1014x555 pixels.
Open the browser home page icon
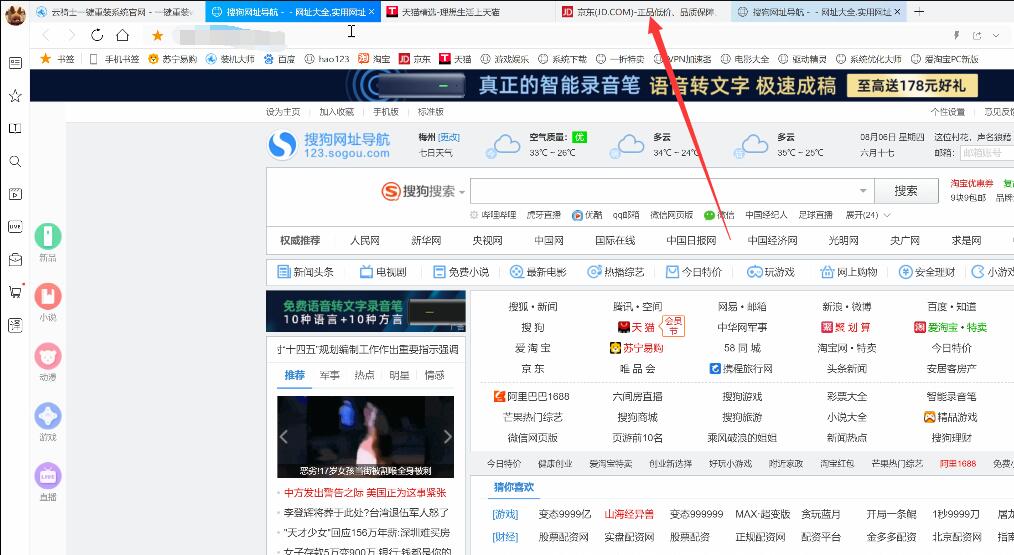point(123,36)
